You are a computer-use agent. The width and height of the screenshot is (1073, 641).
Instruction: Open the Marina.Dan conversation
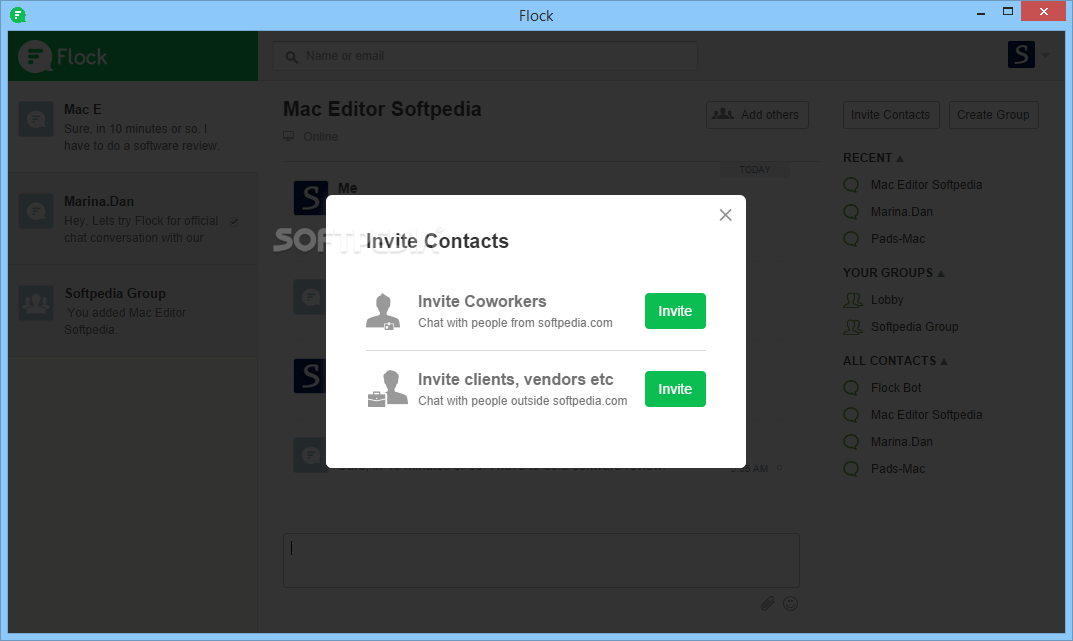(x=133, y=219)
